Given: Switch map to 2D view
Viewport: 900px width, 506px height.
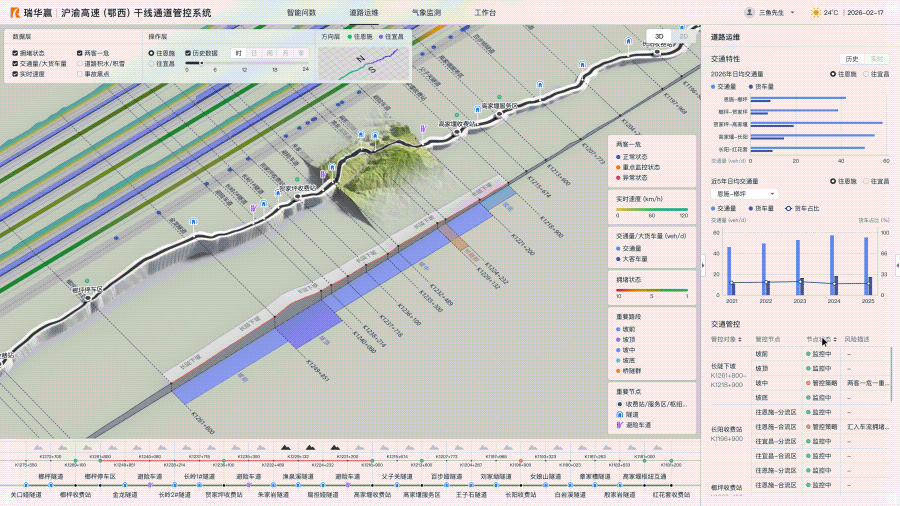Looking at the screenshot, I should coord(684,36).
